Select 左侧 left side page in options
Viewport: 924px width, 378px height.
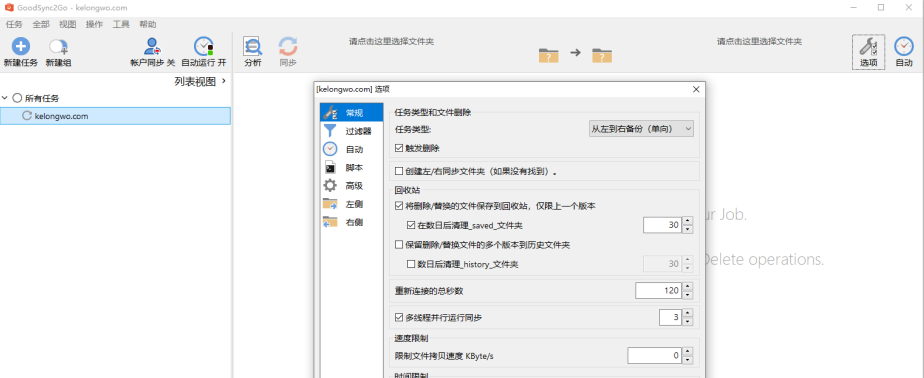click(x=351, y=204)
